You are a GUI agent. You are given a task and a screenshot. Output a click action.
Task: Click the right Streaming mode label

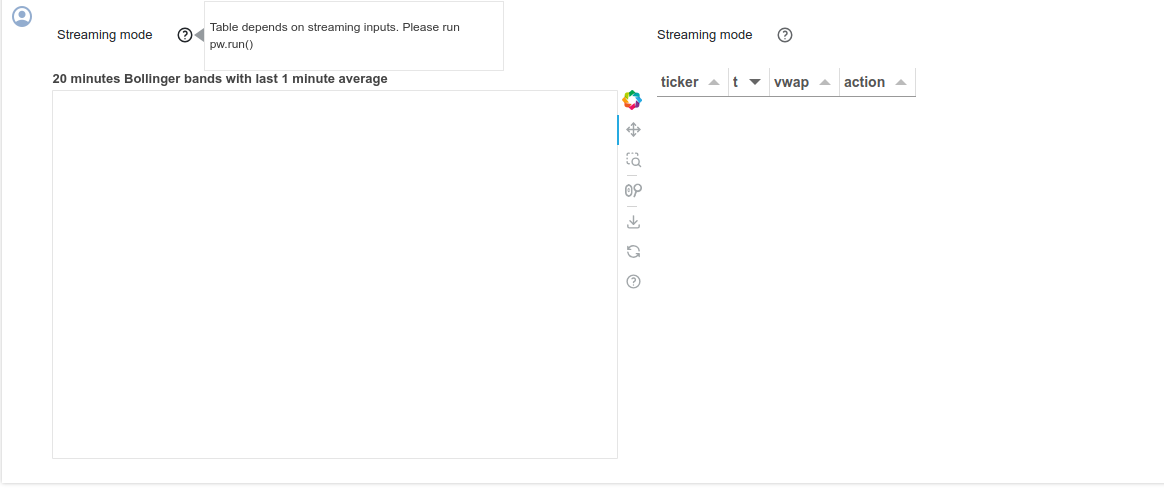(705, 35)
